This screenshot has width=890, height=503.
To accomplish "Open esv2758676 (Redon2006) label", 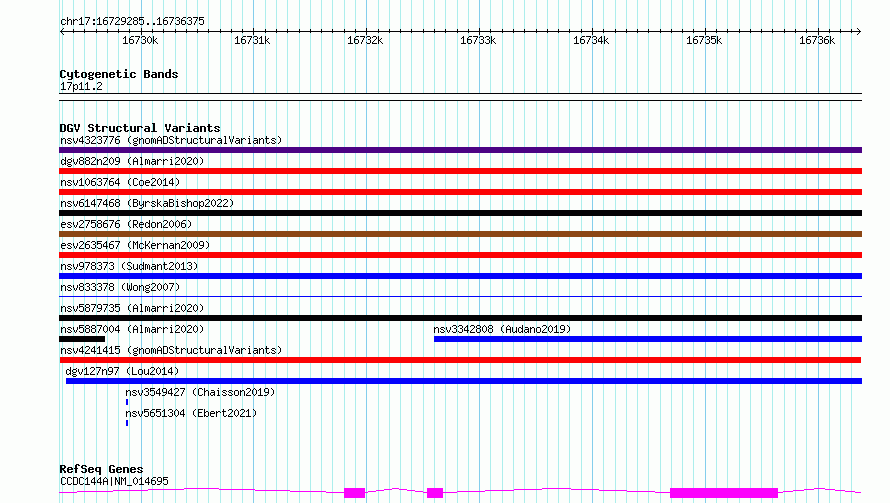I will click(126, 224).
